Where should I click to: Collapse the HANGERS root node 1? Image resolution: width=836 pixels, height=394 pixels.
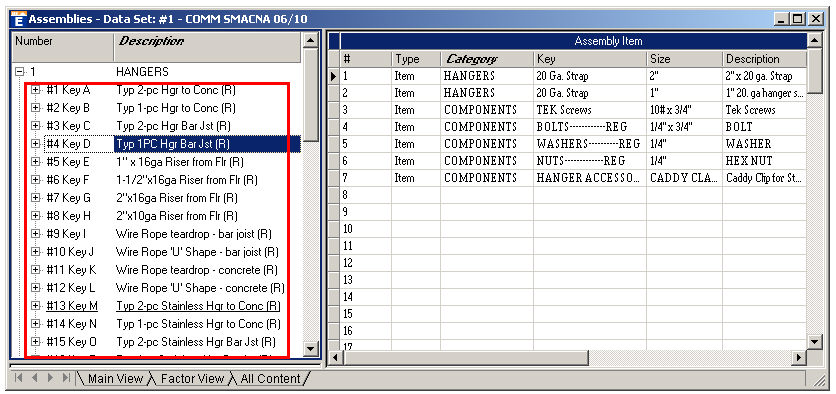pyautogui.click(x=20, y=72)
